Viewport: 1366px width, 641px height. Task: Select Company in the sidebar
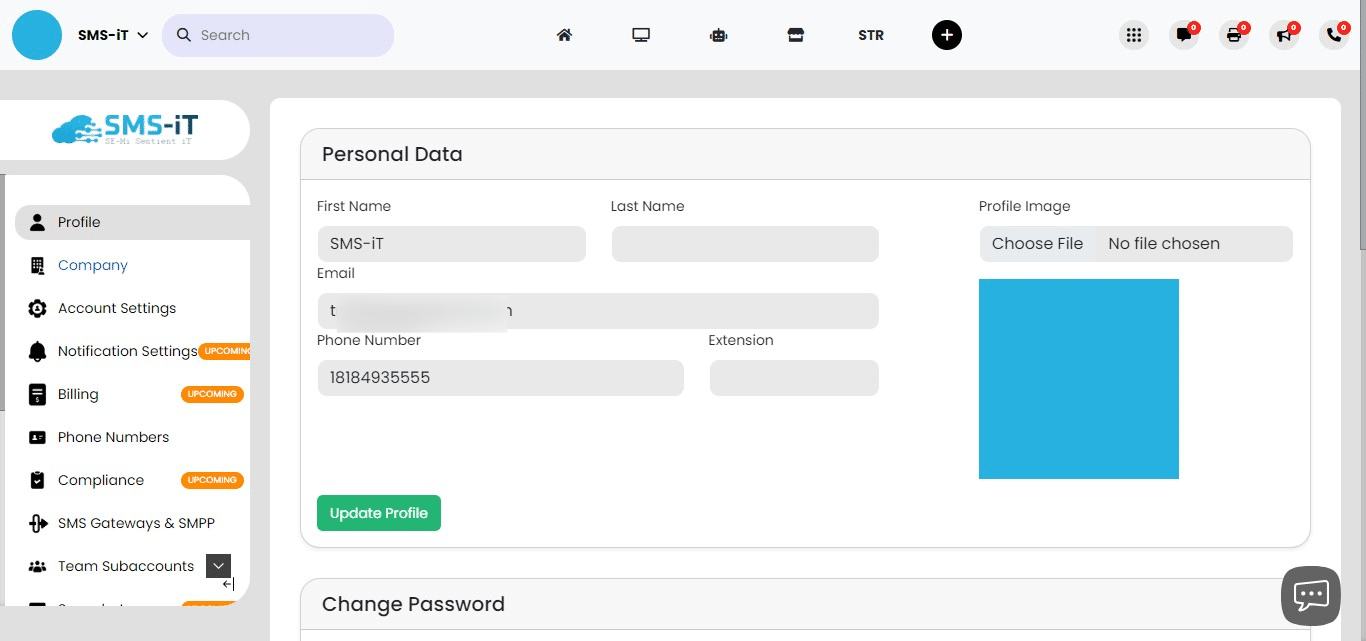pos(92,265)
